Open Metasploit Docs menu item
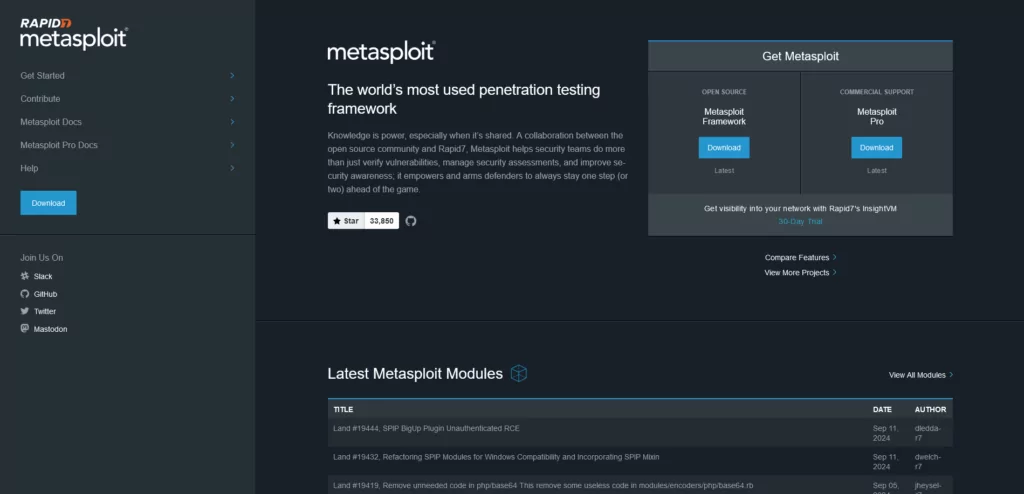 [x=51, y=122]
